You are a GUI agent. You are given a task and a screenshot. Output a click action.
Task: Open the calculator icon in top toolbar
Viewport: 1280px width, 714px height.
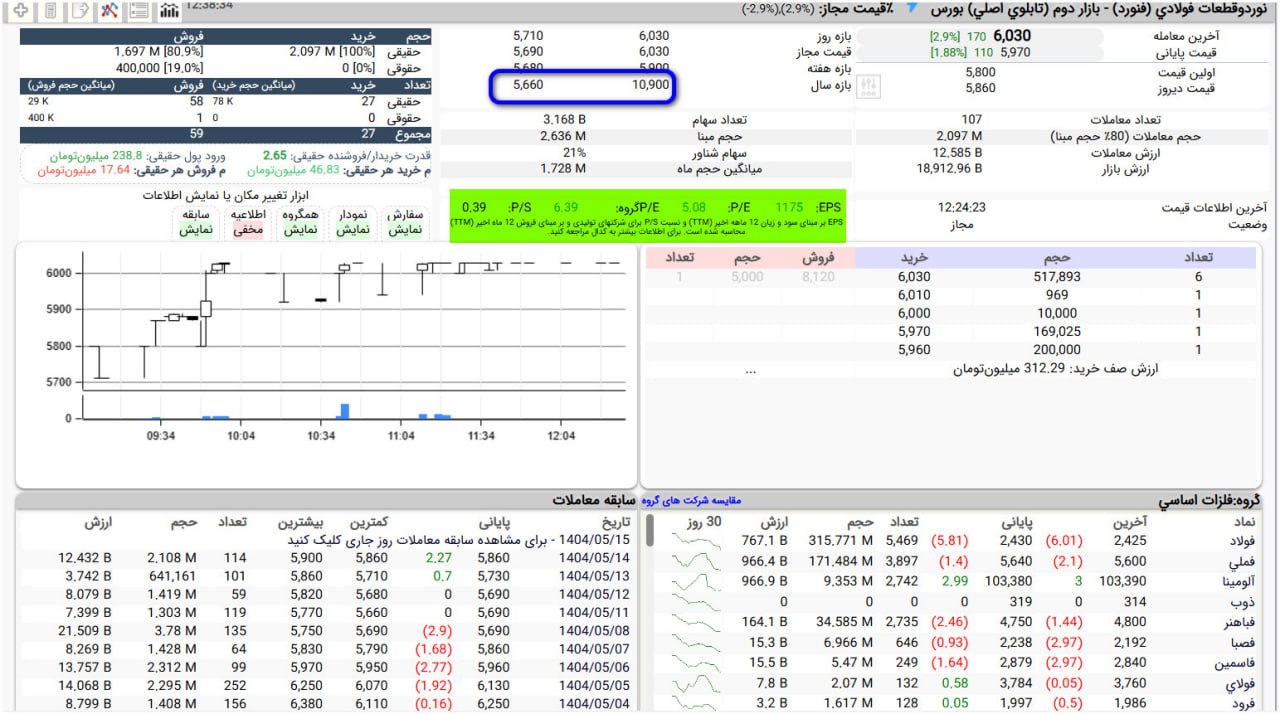(x=50, y=10)
